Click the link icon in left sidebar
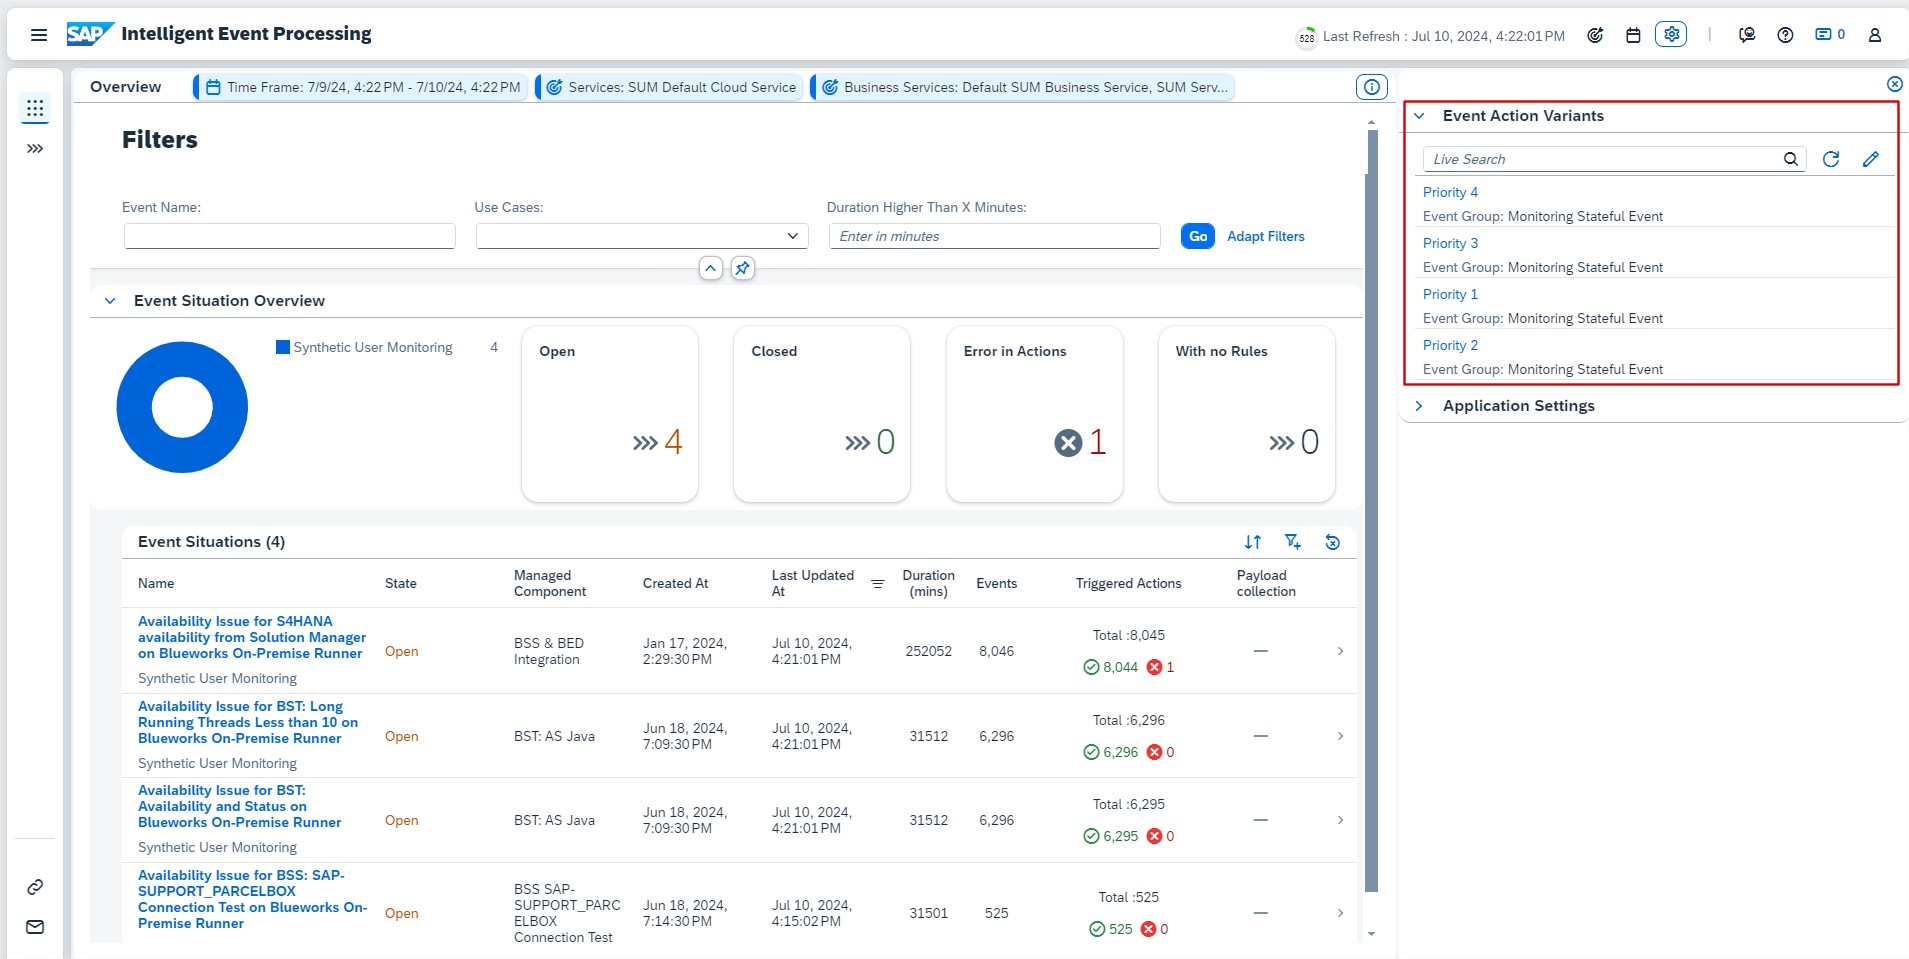 [35, 887]
